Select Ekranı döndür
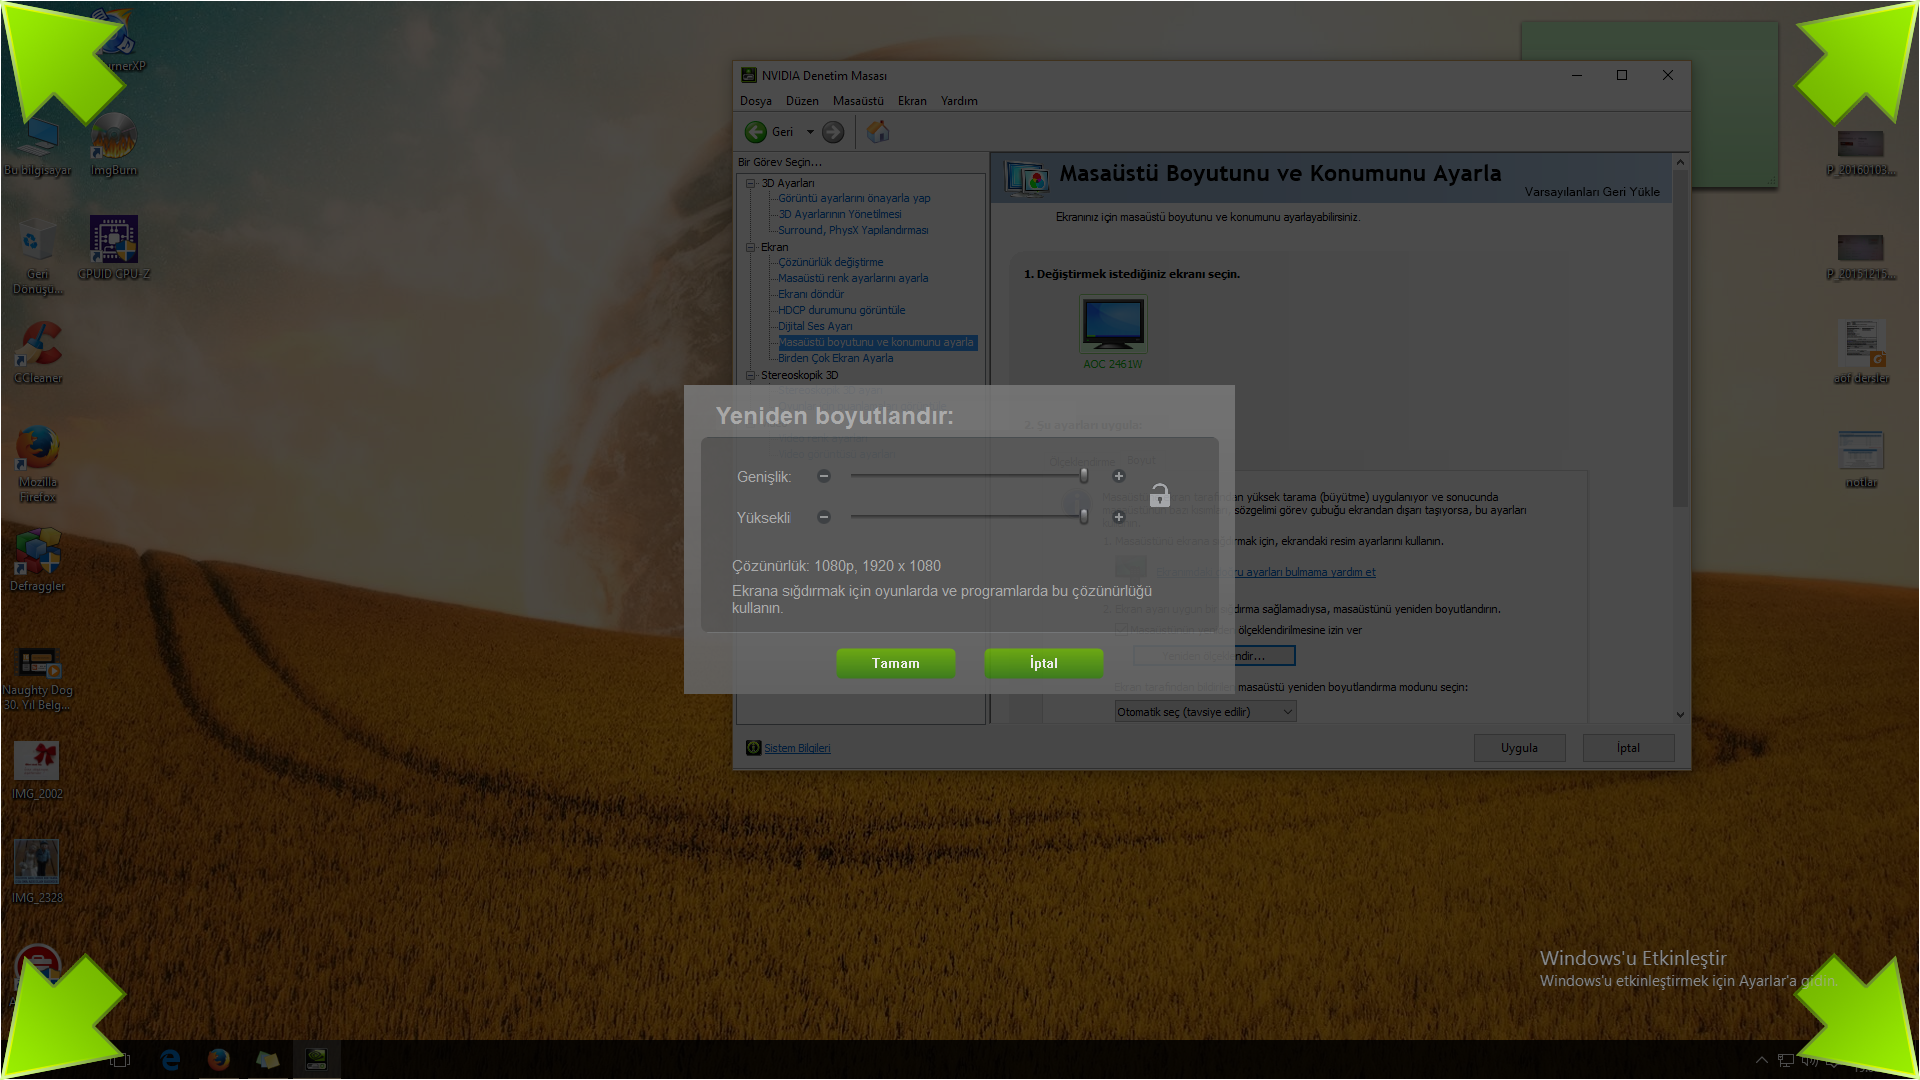The width and height of the screenshot is (1920, 1080). tap(811, 294)
